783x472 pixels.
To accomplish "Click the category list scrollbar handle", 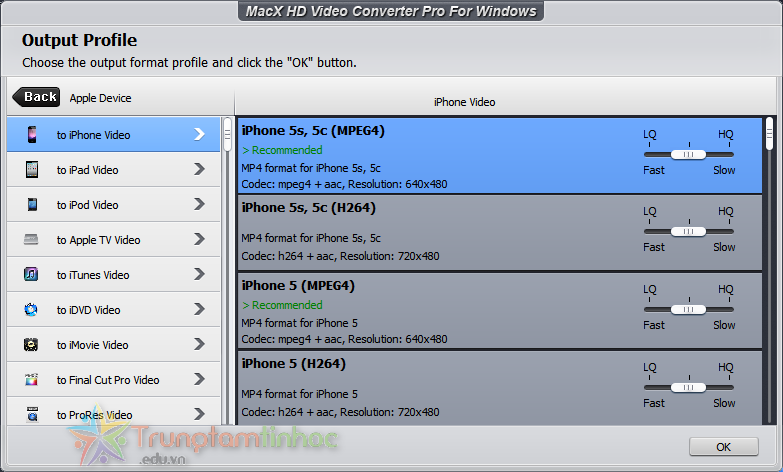I will pos(227,134).
